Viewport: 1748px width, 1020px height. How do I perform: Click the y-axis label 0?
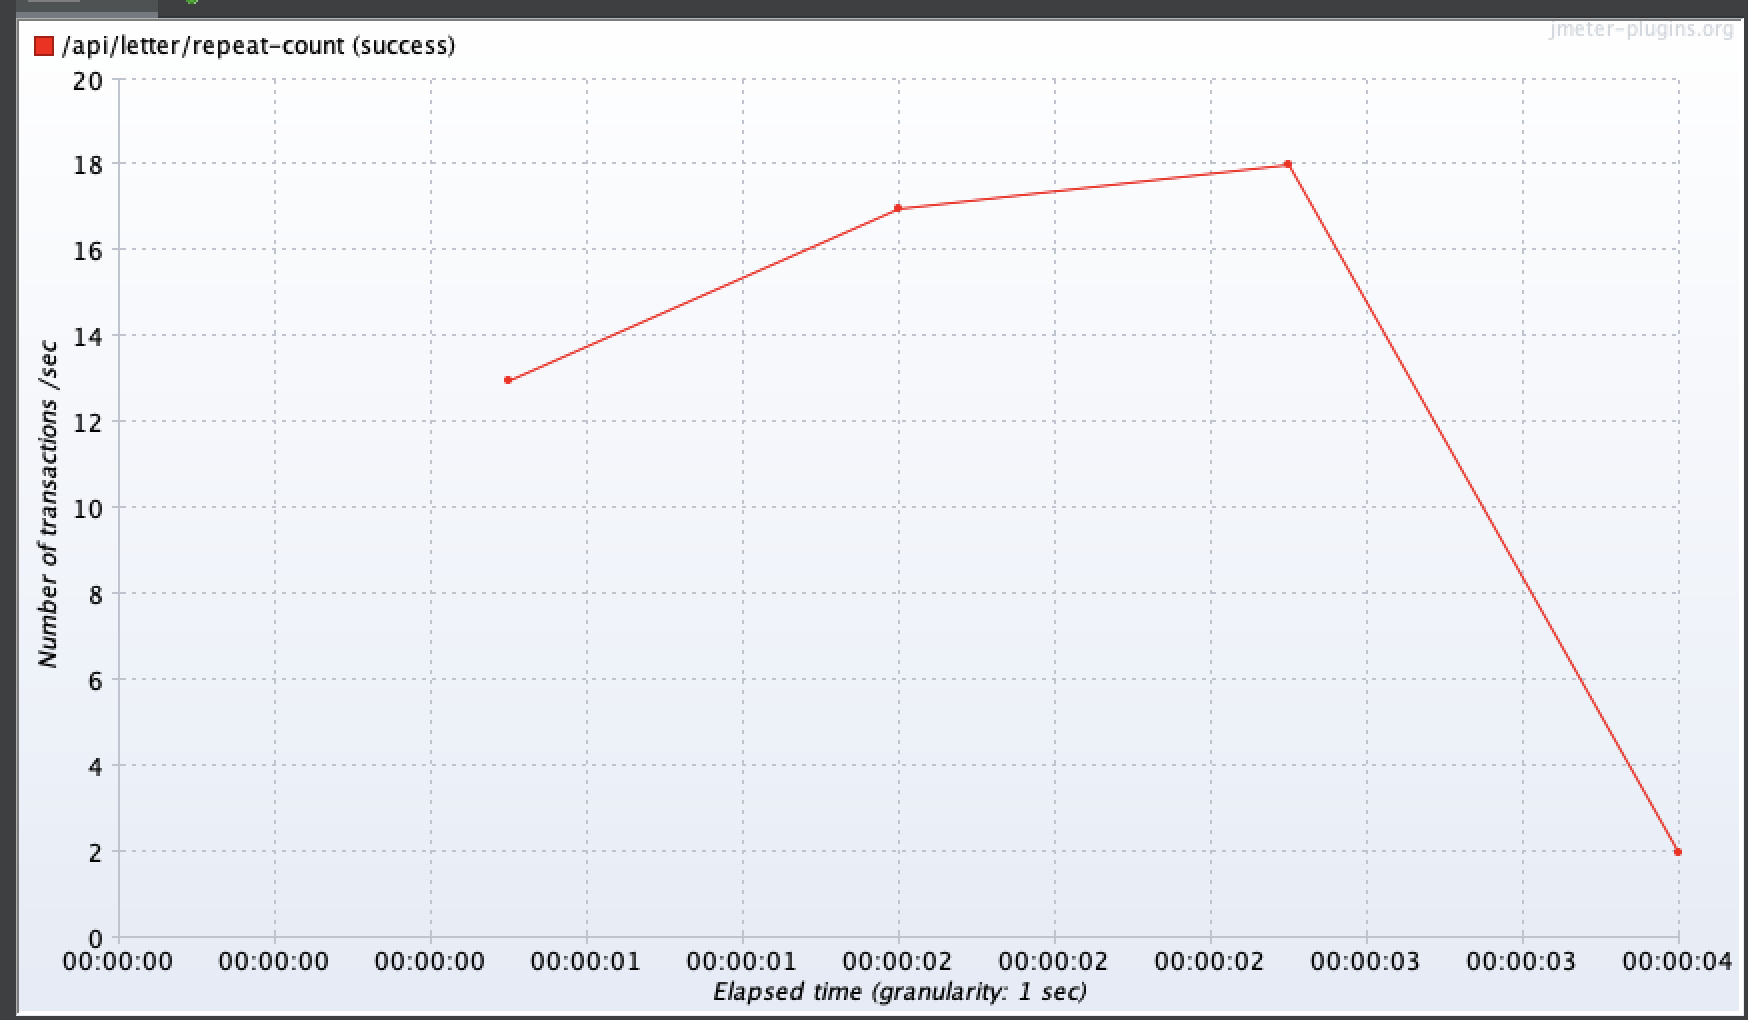pos(95,939)
